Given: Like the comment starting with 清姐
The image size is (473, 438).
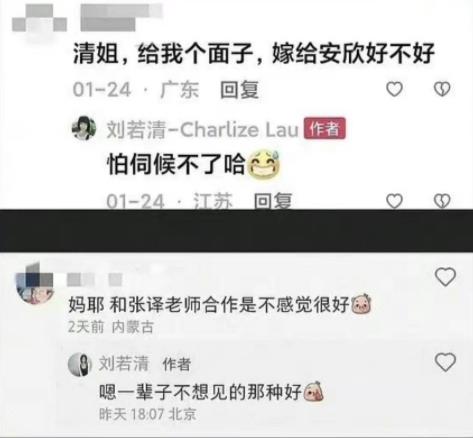Looking at the screenshot, I should [x=395, y=89].
